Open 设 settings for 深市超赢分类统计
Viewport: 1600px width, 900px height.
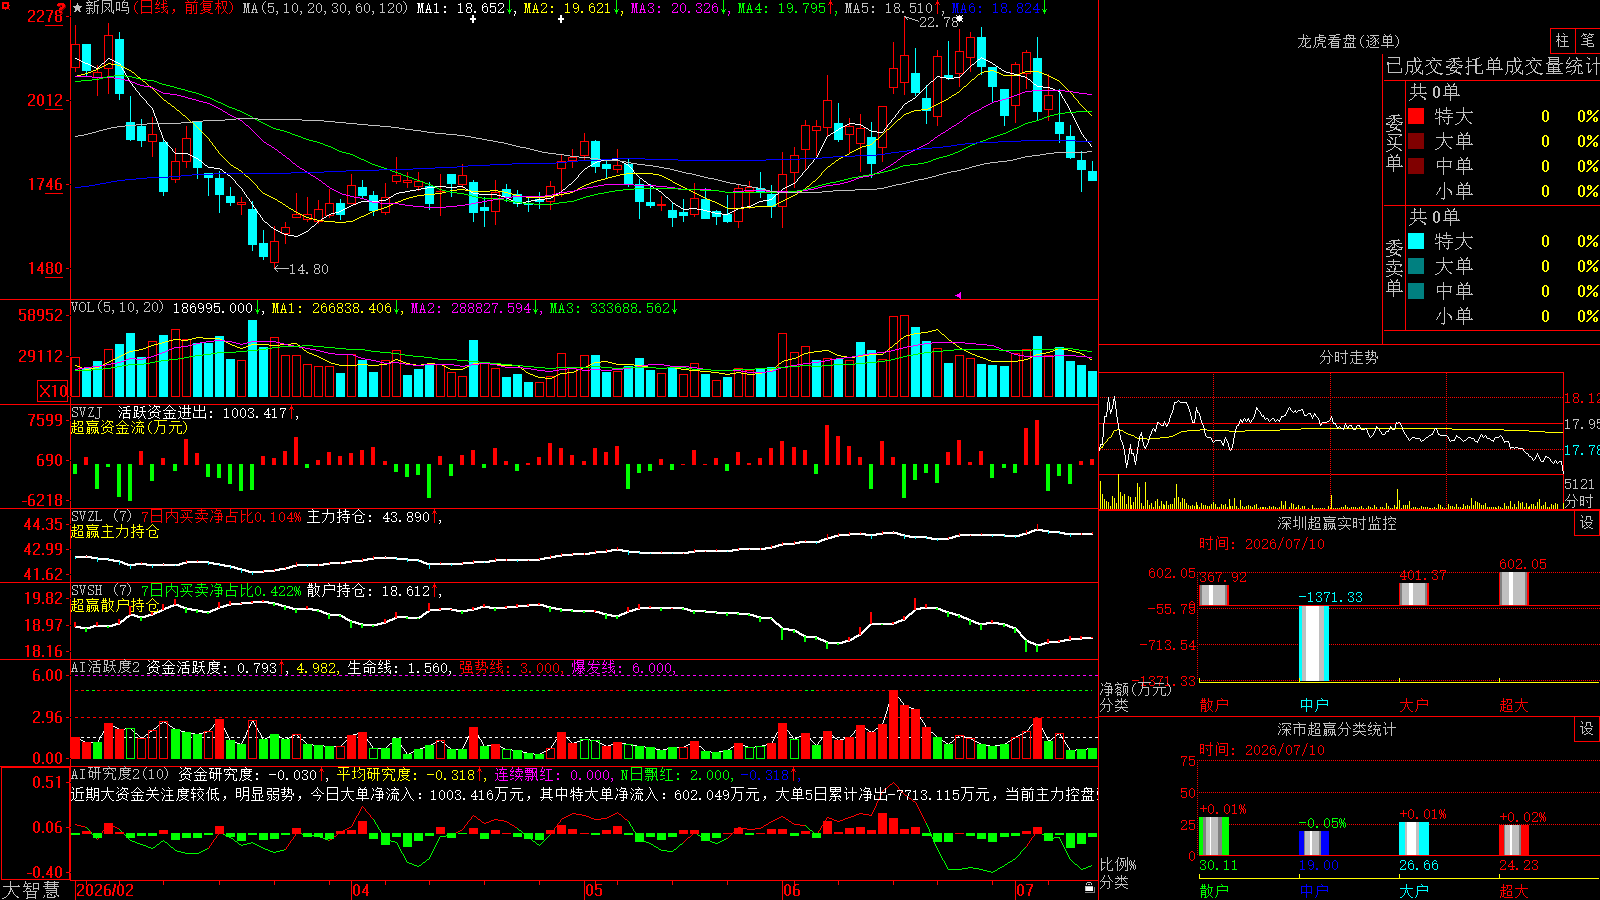tap(1586, 729)
